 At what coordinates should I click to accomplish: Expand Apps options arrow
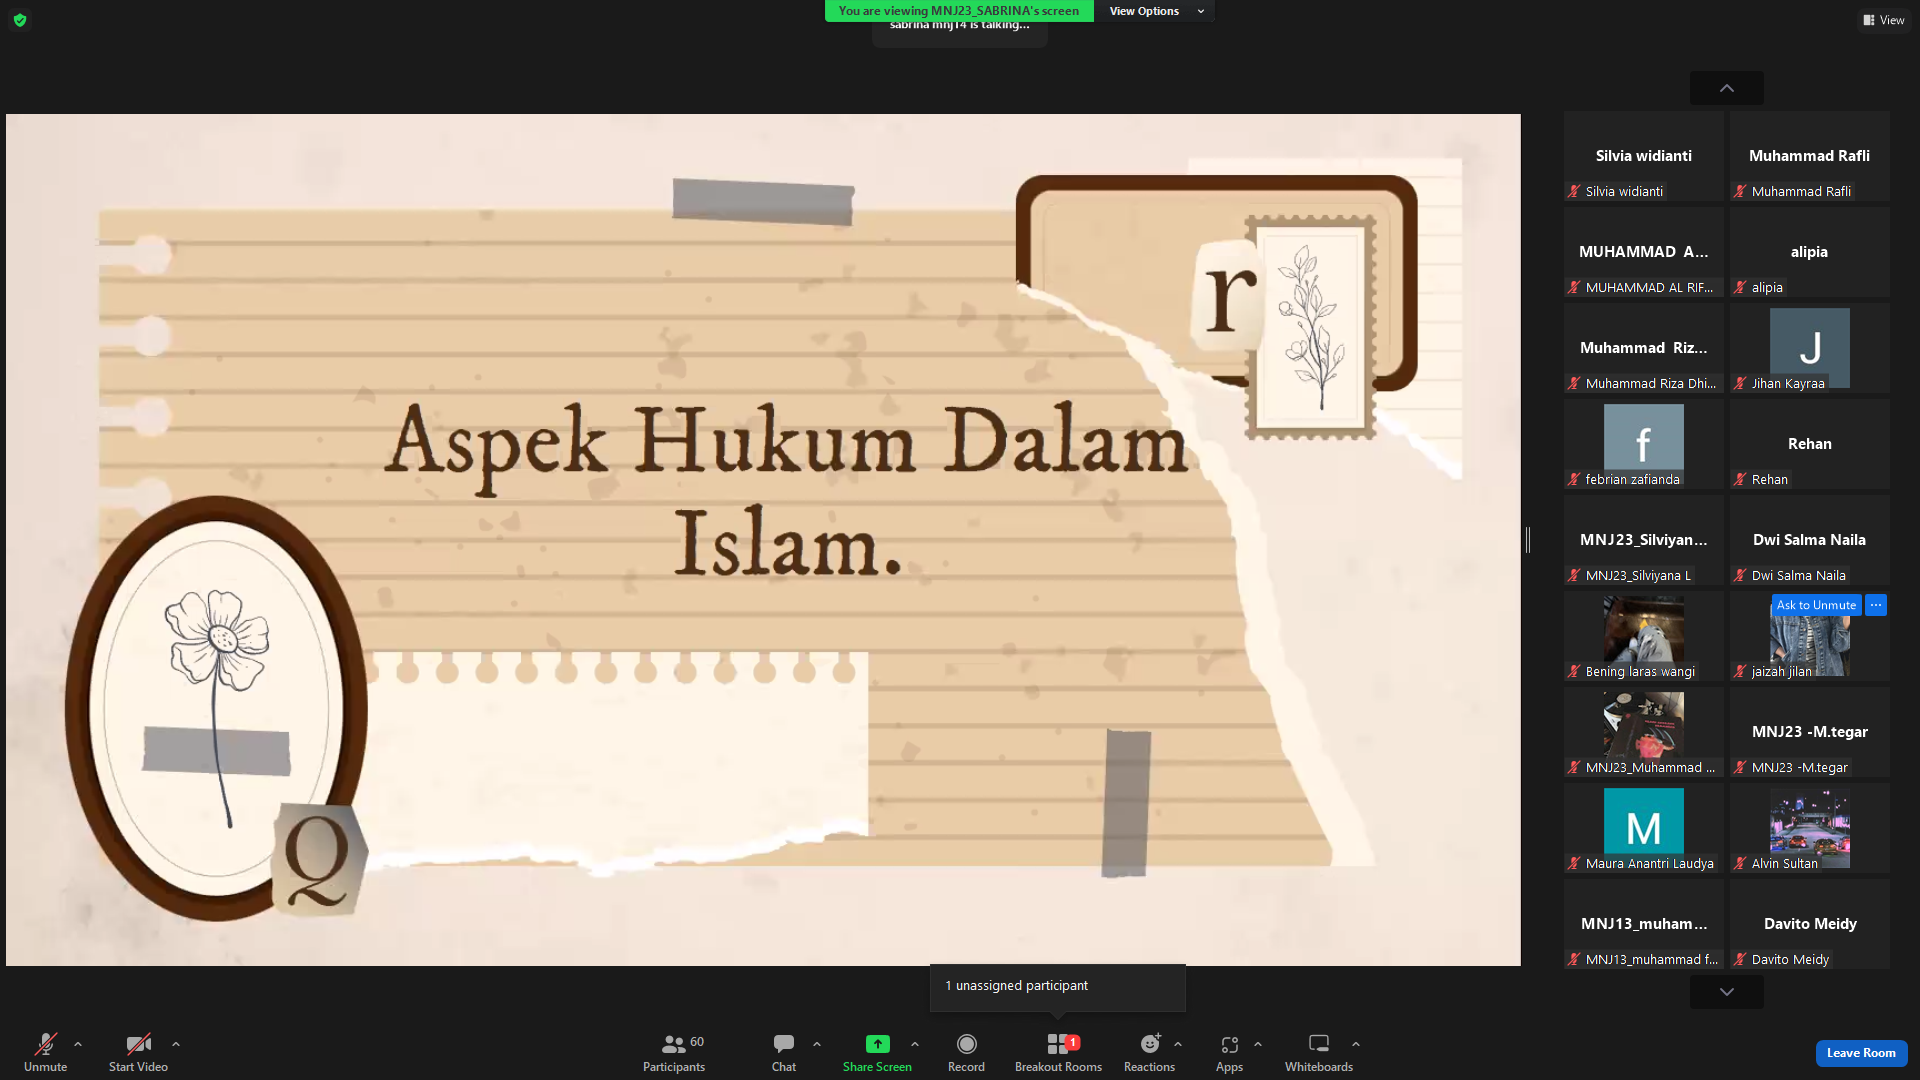[1258, 1044]
